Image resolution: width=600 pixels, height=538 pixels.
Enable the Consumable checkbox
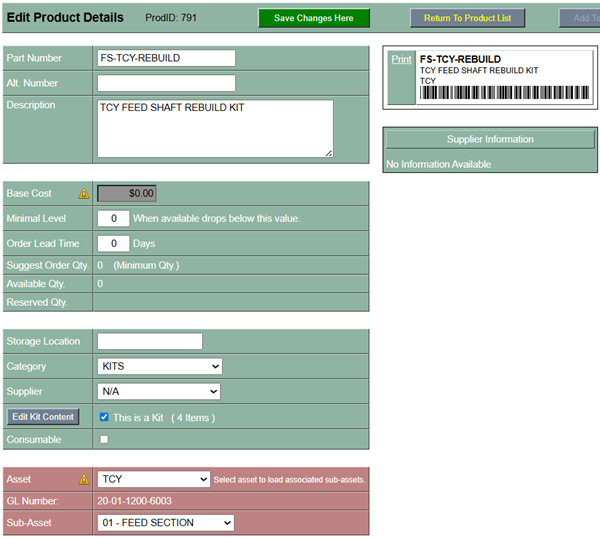click(104, 440)
